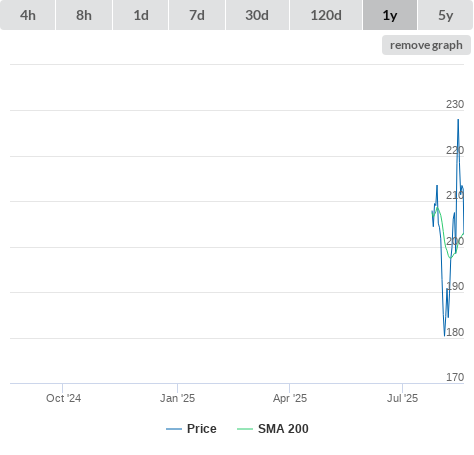Click the Jul '25 axis label
Image resolution: width=474 pixels, height=455 pixels.
point(402,398)
